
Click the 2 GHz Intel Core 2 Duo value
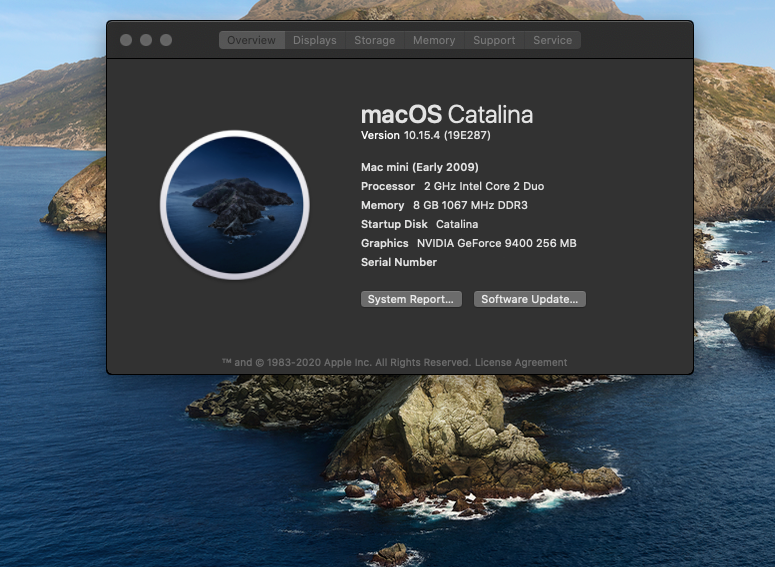(x=484, y=186)
